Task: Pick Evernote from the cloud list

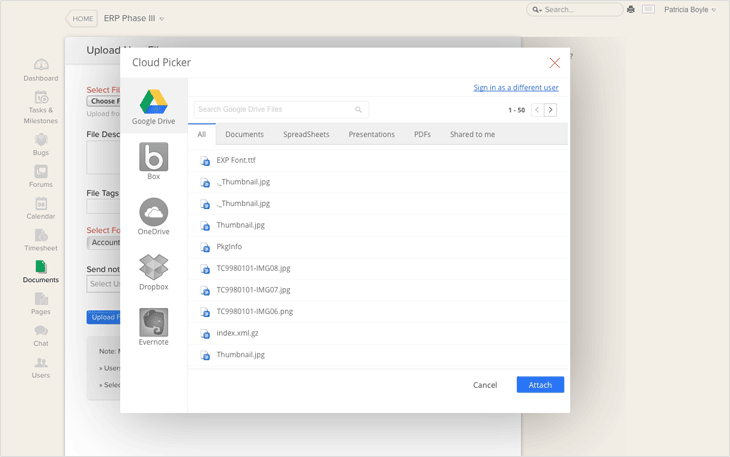Action: [153, 326]
